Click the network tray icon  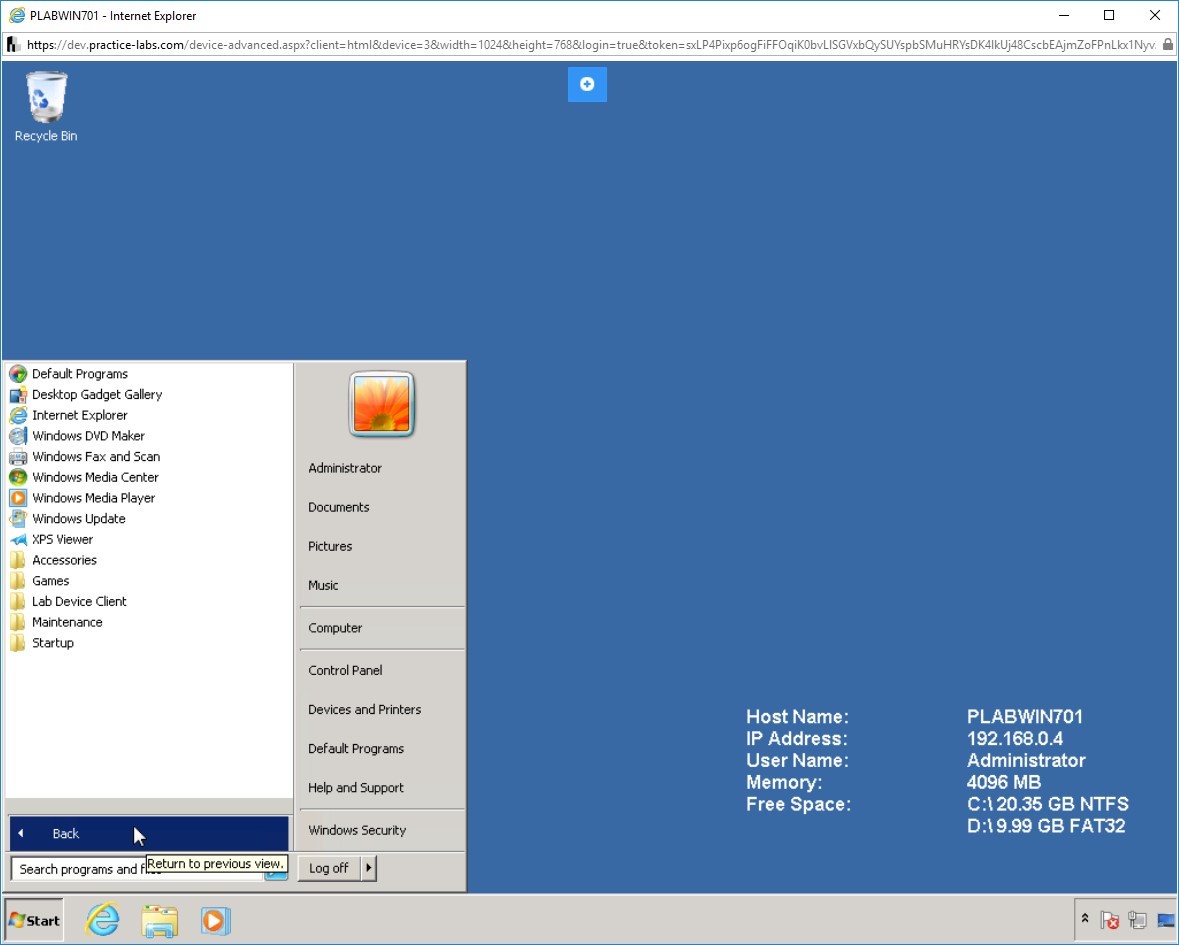point(1138,919)
